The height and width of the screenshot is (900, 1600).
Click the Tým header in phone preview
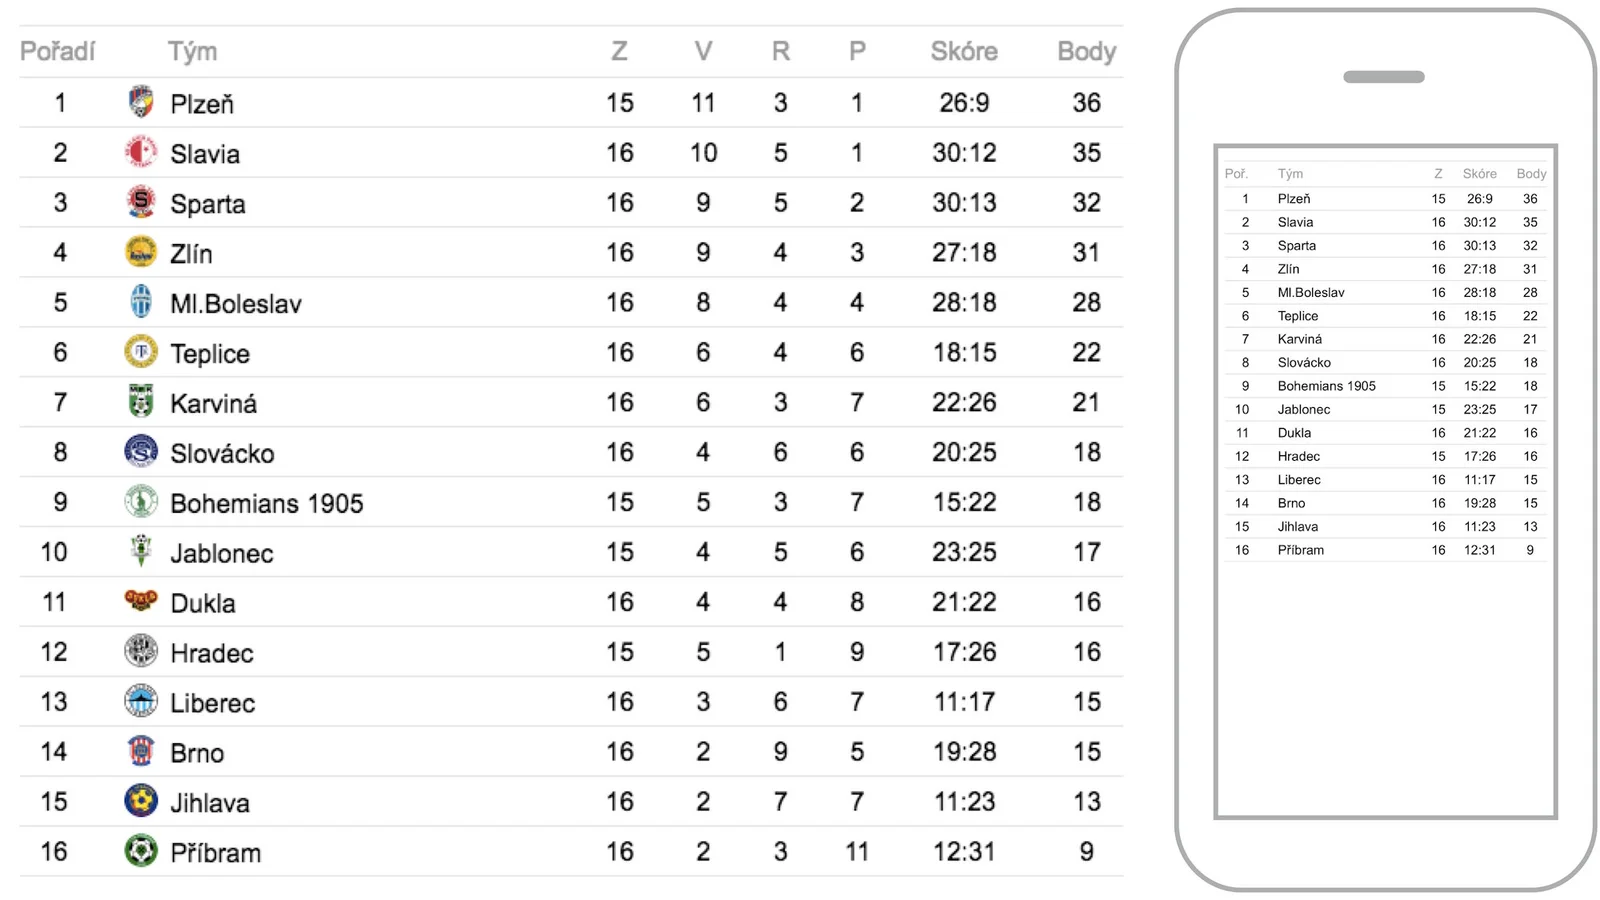point(1290,174)
